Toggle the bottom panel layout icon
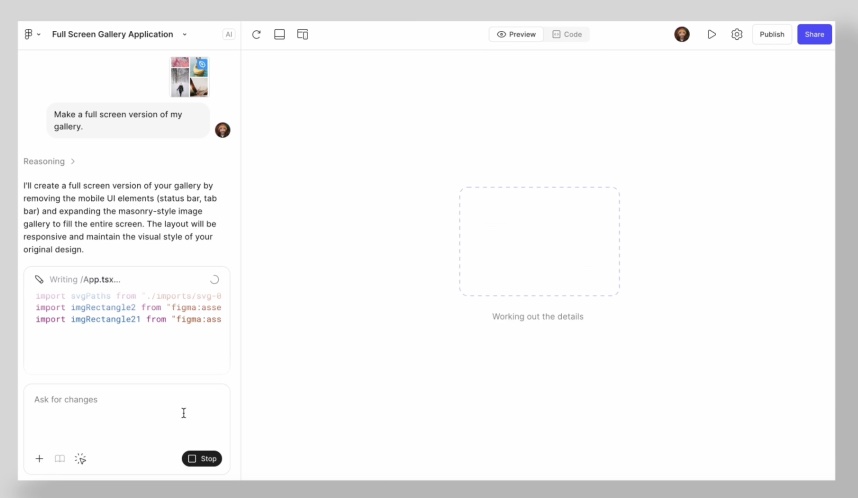The height and width of the screenshot is (498, 858). [279, 34]
